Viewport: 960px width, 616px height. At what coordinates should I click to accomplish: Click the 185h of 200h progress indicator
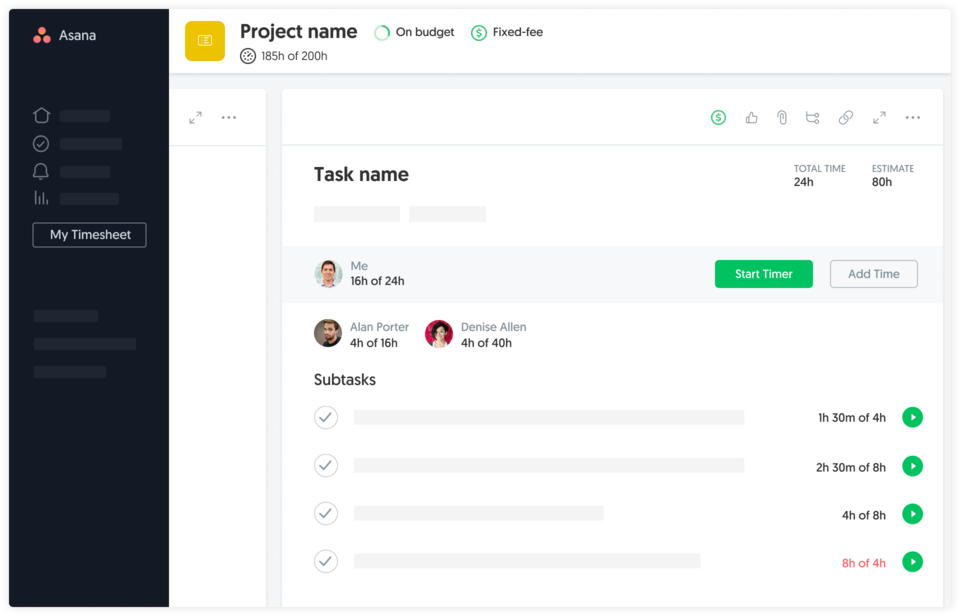pyautogui.click(x=288, y=56)
